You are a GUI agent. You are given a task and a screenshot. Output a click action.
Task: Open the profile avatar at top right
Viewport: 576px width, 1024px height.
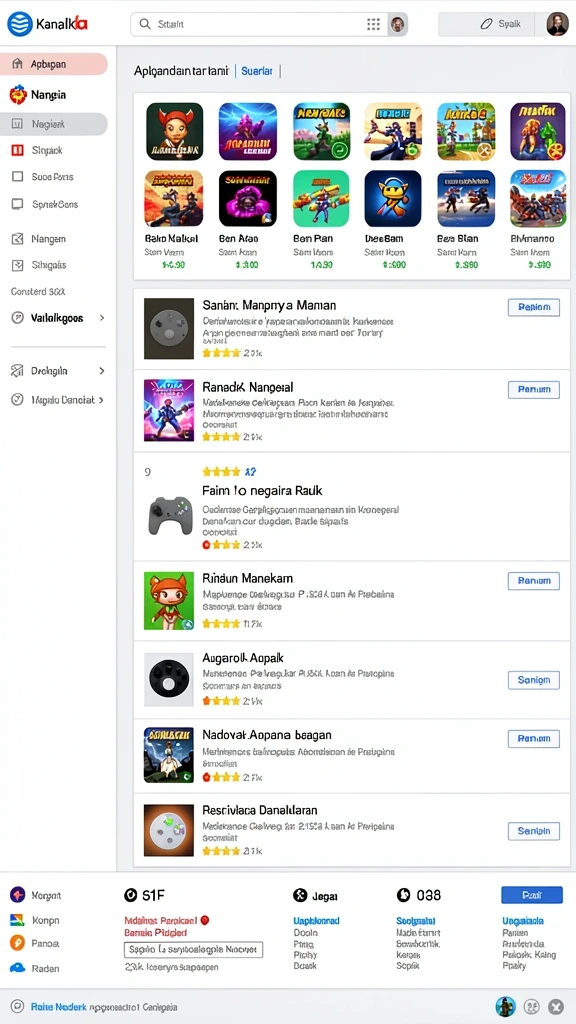557,24
